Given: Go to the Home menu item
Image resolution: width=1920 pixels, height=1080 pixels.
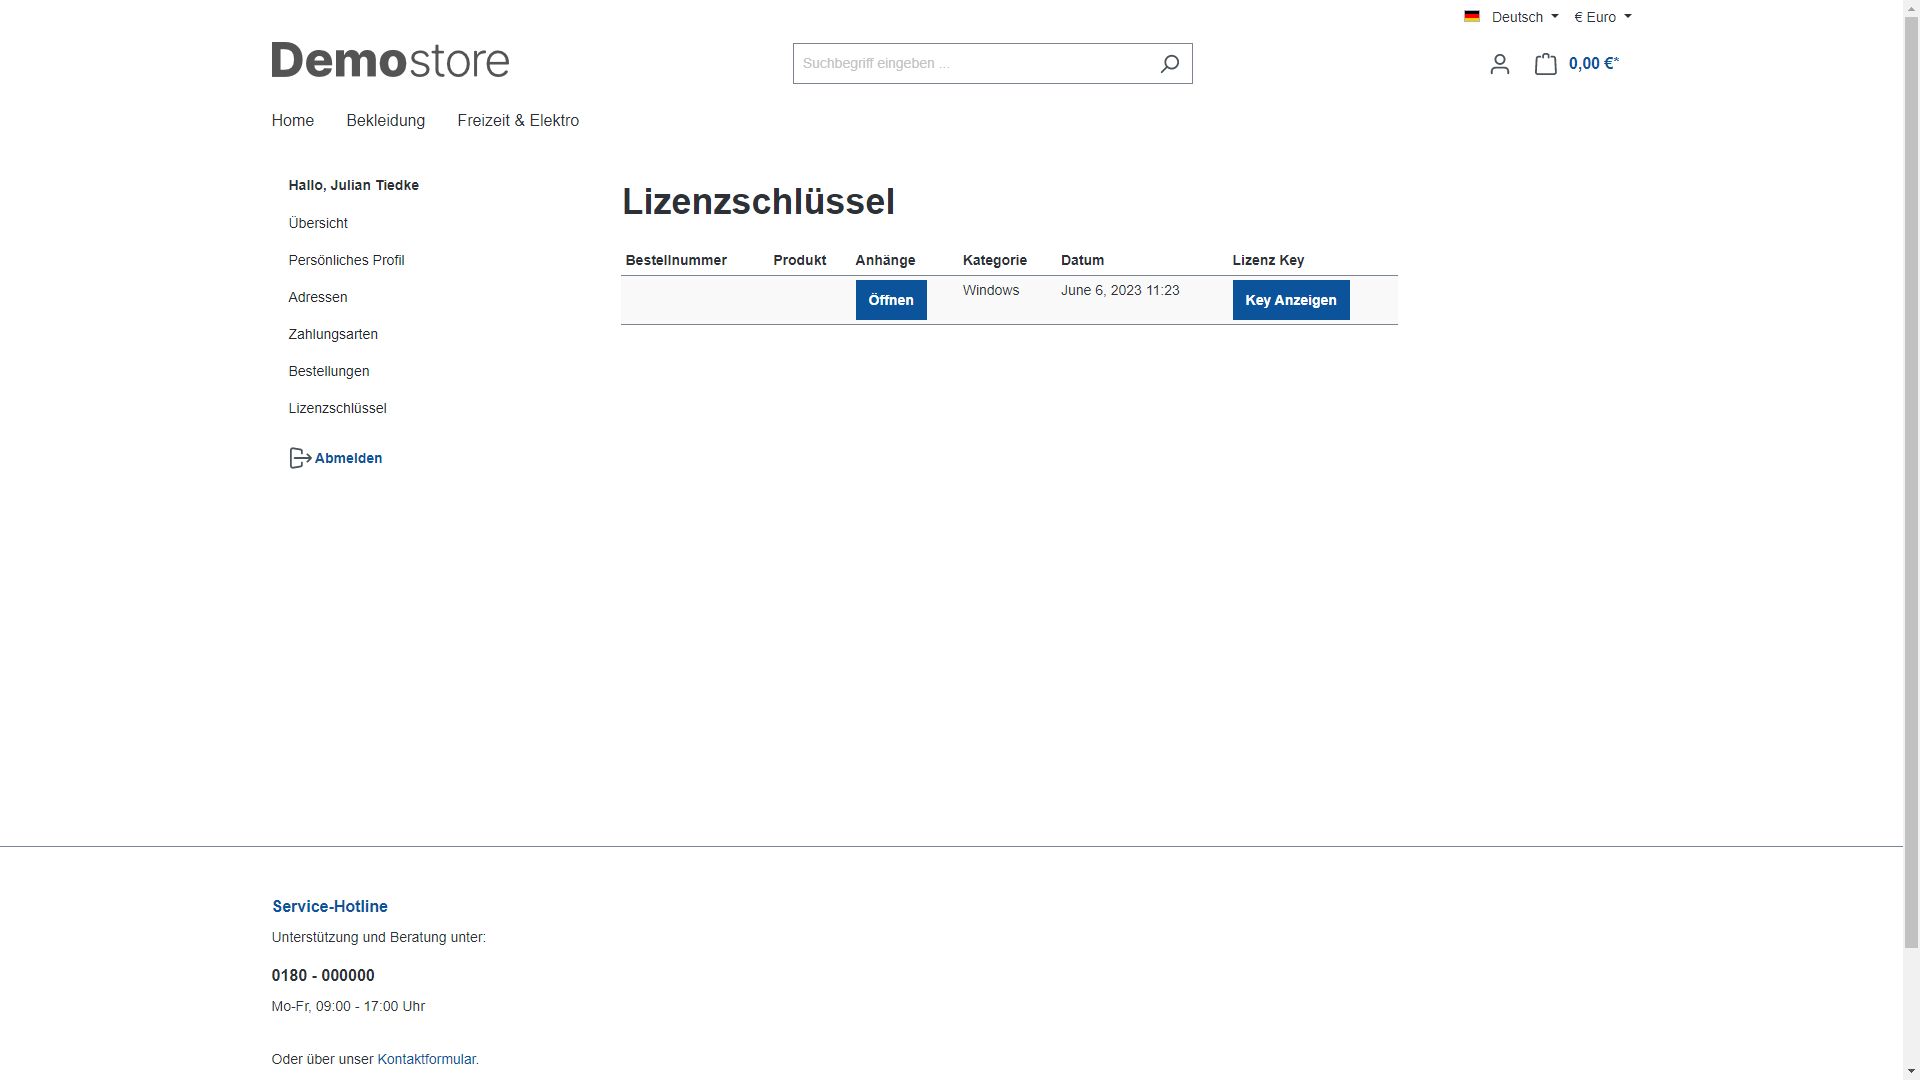Looking at the screenshot, I should coord(292,121).
